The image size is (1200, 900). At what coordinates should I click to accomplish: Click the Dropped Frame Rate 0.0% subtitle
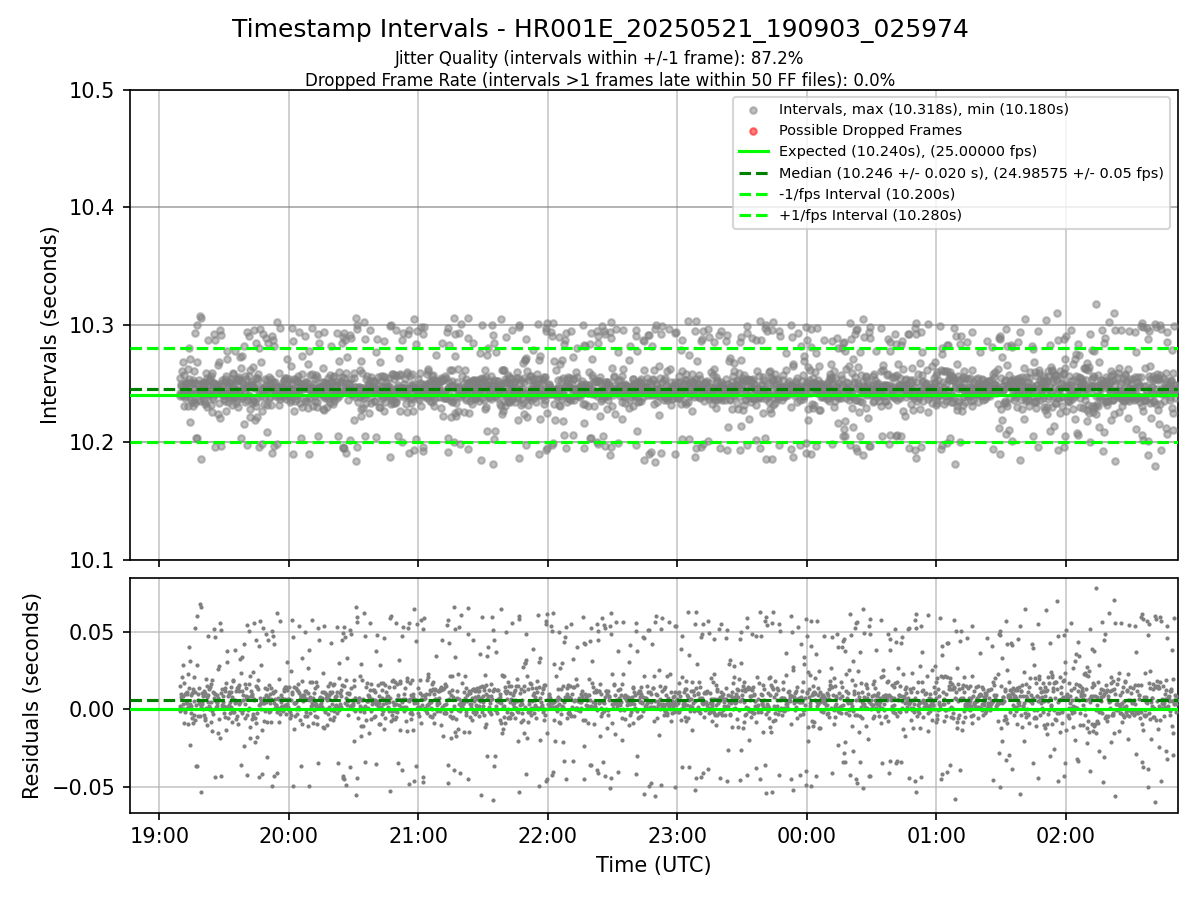coord(600,80)
